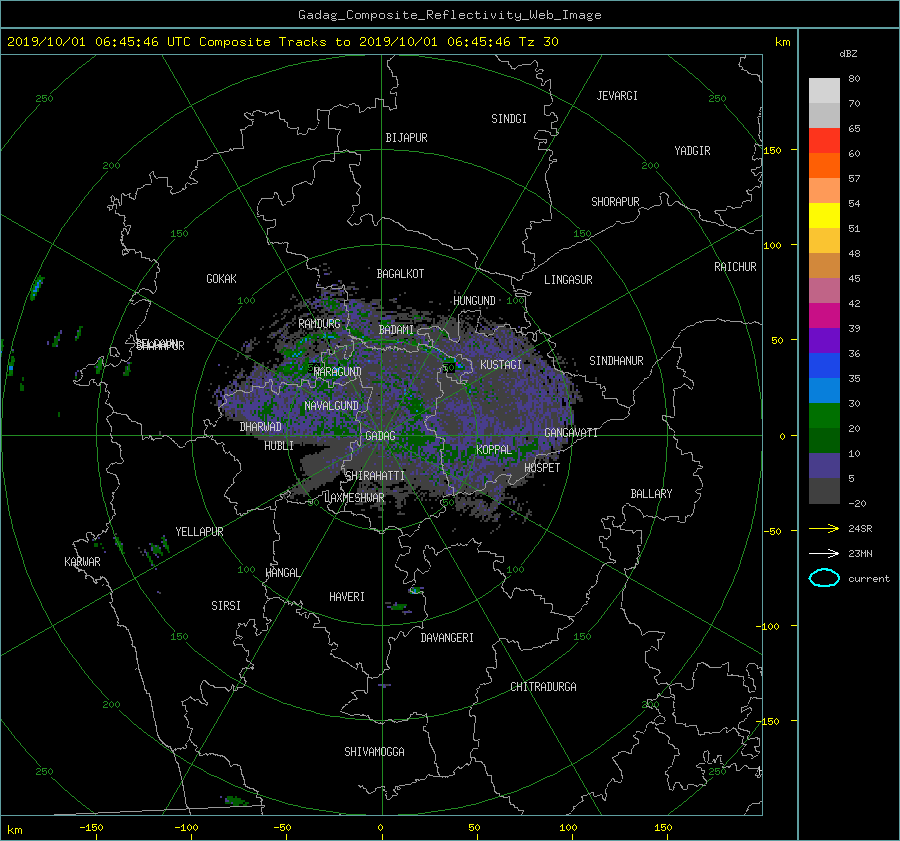Click the '80' value on the dBZ scale
This screenshot has width=900, height=841.
854,79
